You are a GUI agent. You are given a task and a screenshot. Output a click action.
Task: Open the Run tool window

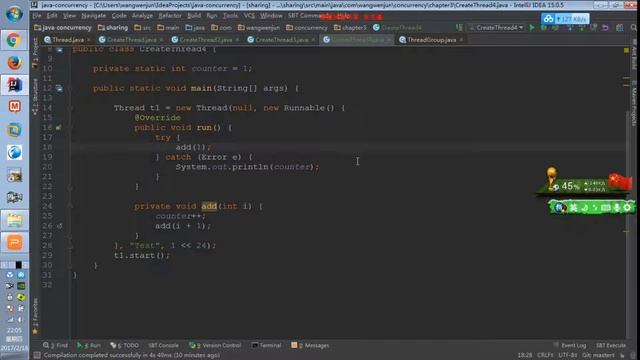point(89,345)
